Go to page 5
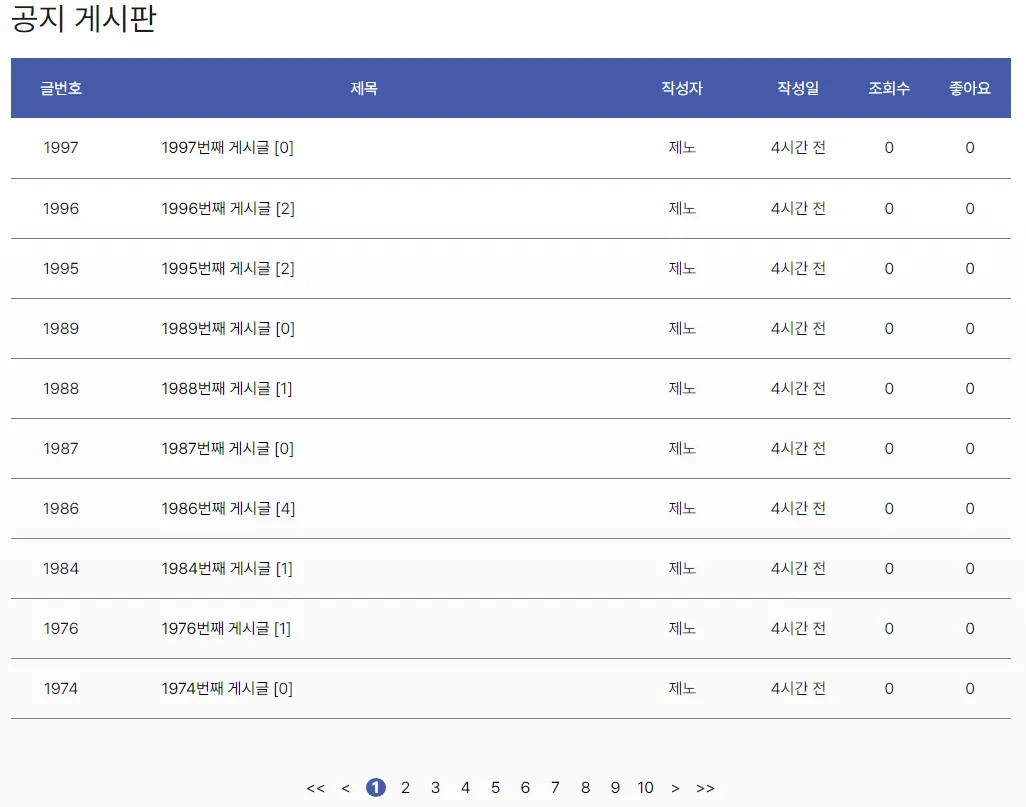1026x807 pixels. point(495,787)
